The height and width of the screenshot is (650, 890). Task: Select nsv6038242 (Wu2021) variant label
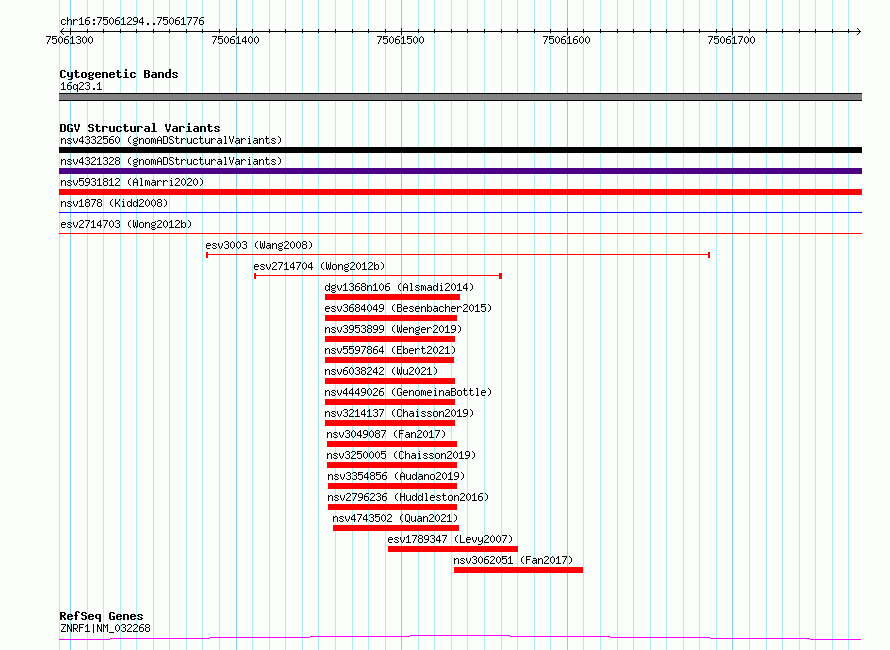tap(381, 371)
